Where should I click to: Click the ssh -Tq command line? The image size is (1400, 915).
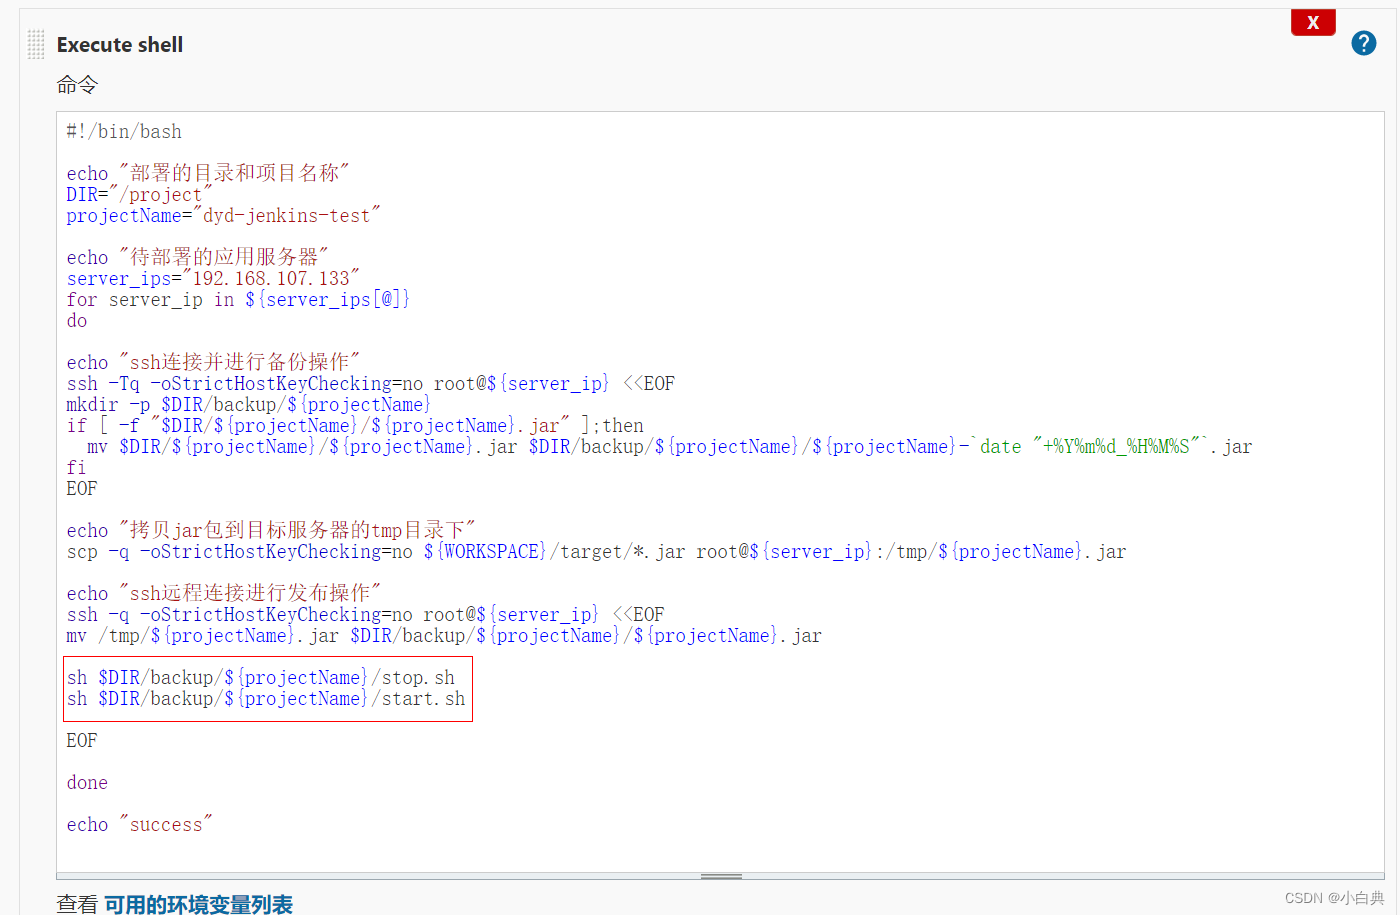pyautogui.click(x=371, y=384)
